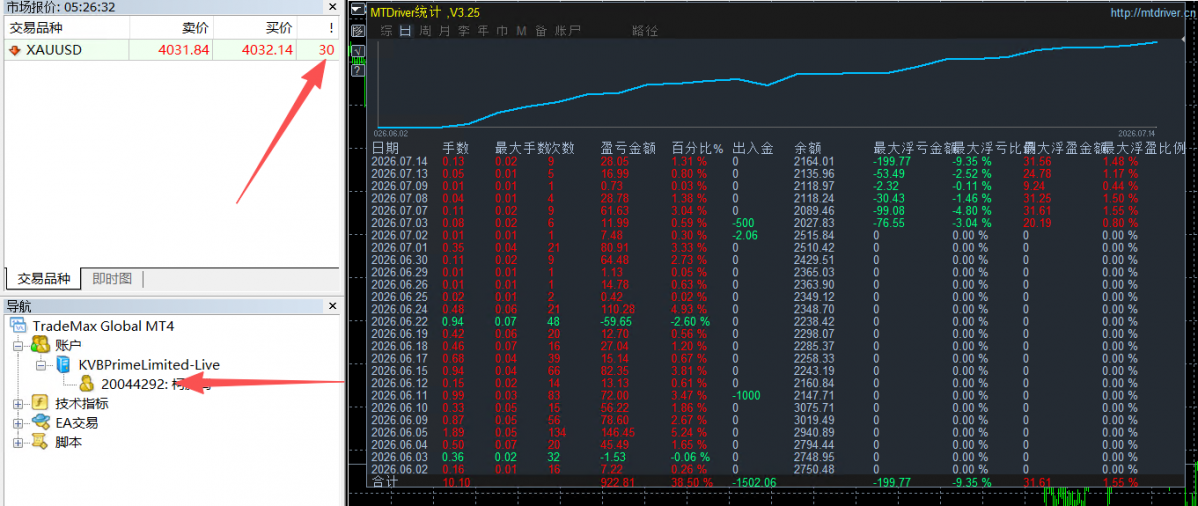Image resolution: width=1198 pixels, height=506 pixels.
Task: Close the 市场报价 market watch panel
Action: [332, 7]
